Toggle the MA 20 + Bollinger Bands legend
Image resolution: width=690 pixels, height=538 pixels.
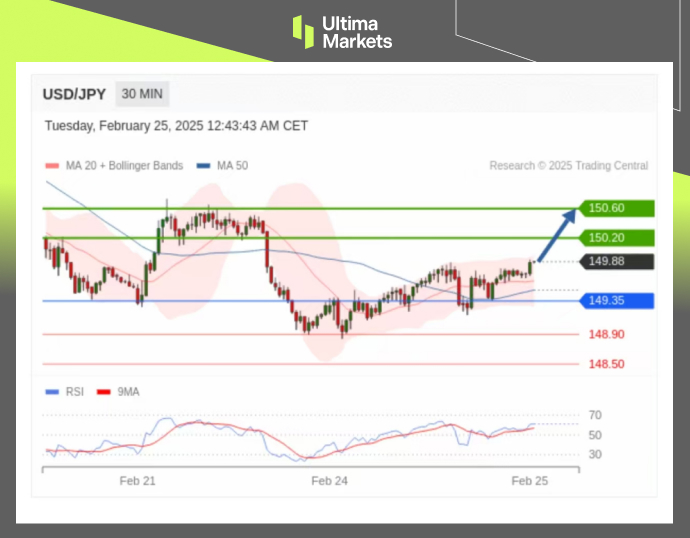point(115,166)
